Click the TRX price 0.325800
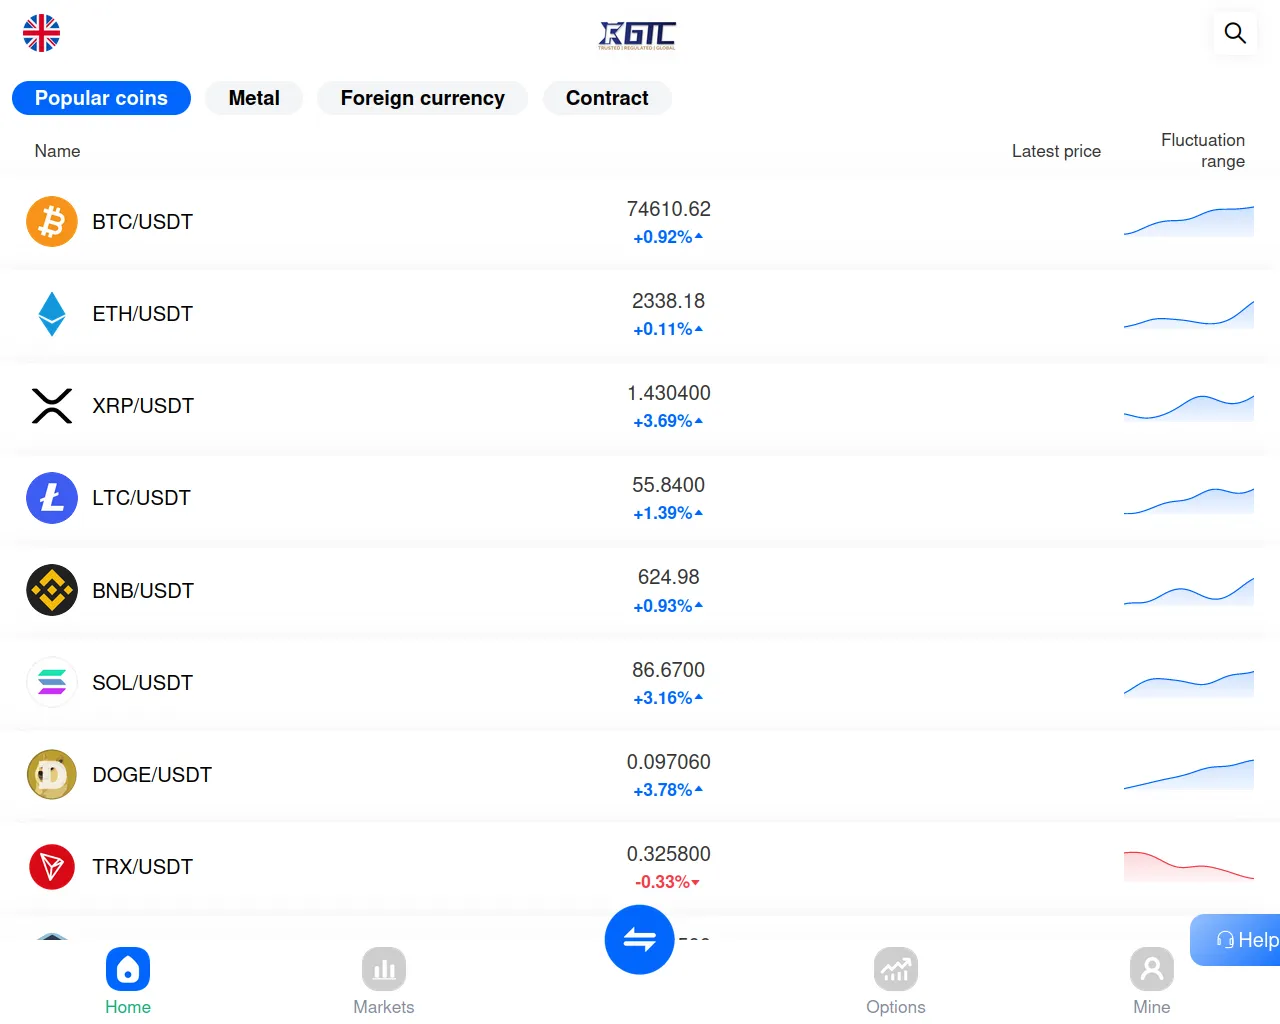Screen dimensions: 1280x1024 (669, 854)
